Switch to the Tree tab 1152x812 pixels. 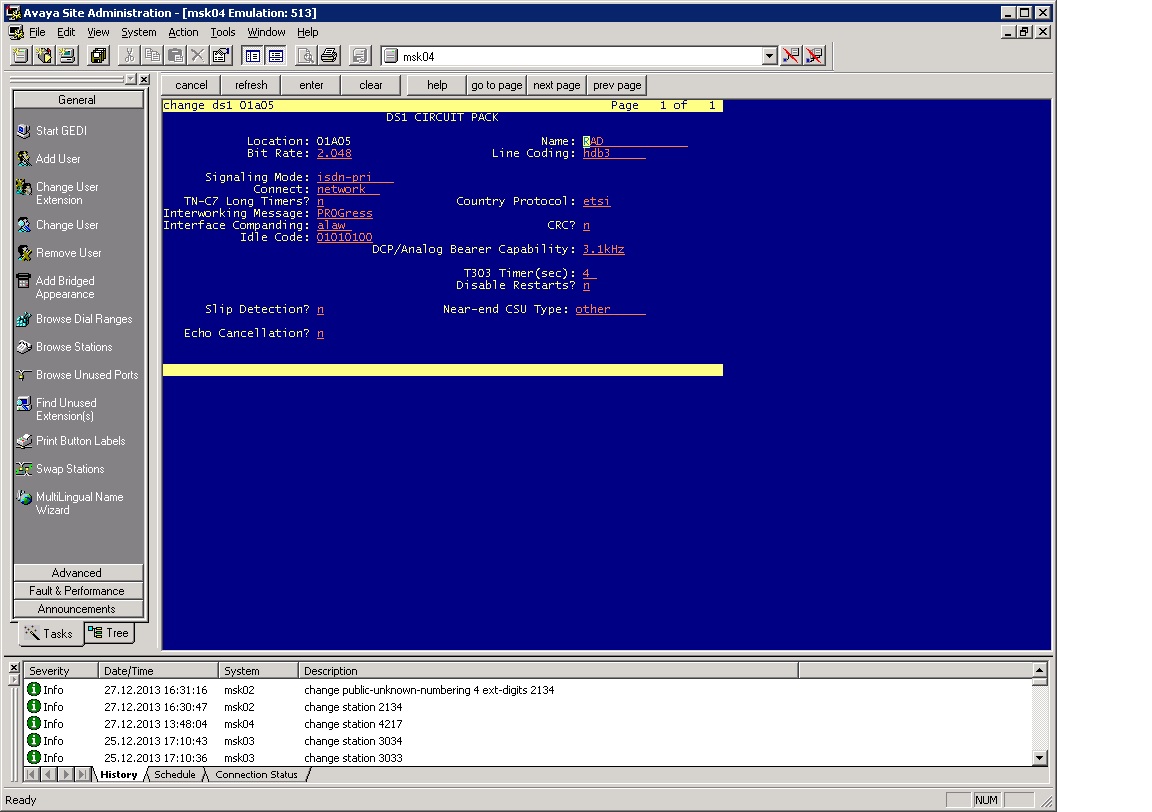pyautogui.click(x=109, y=633)
